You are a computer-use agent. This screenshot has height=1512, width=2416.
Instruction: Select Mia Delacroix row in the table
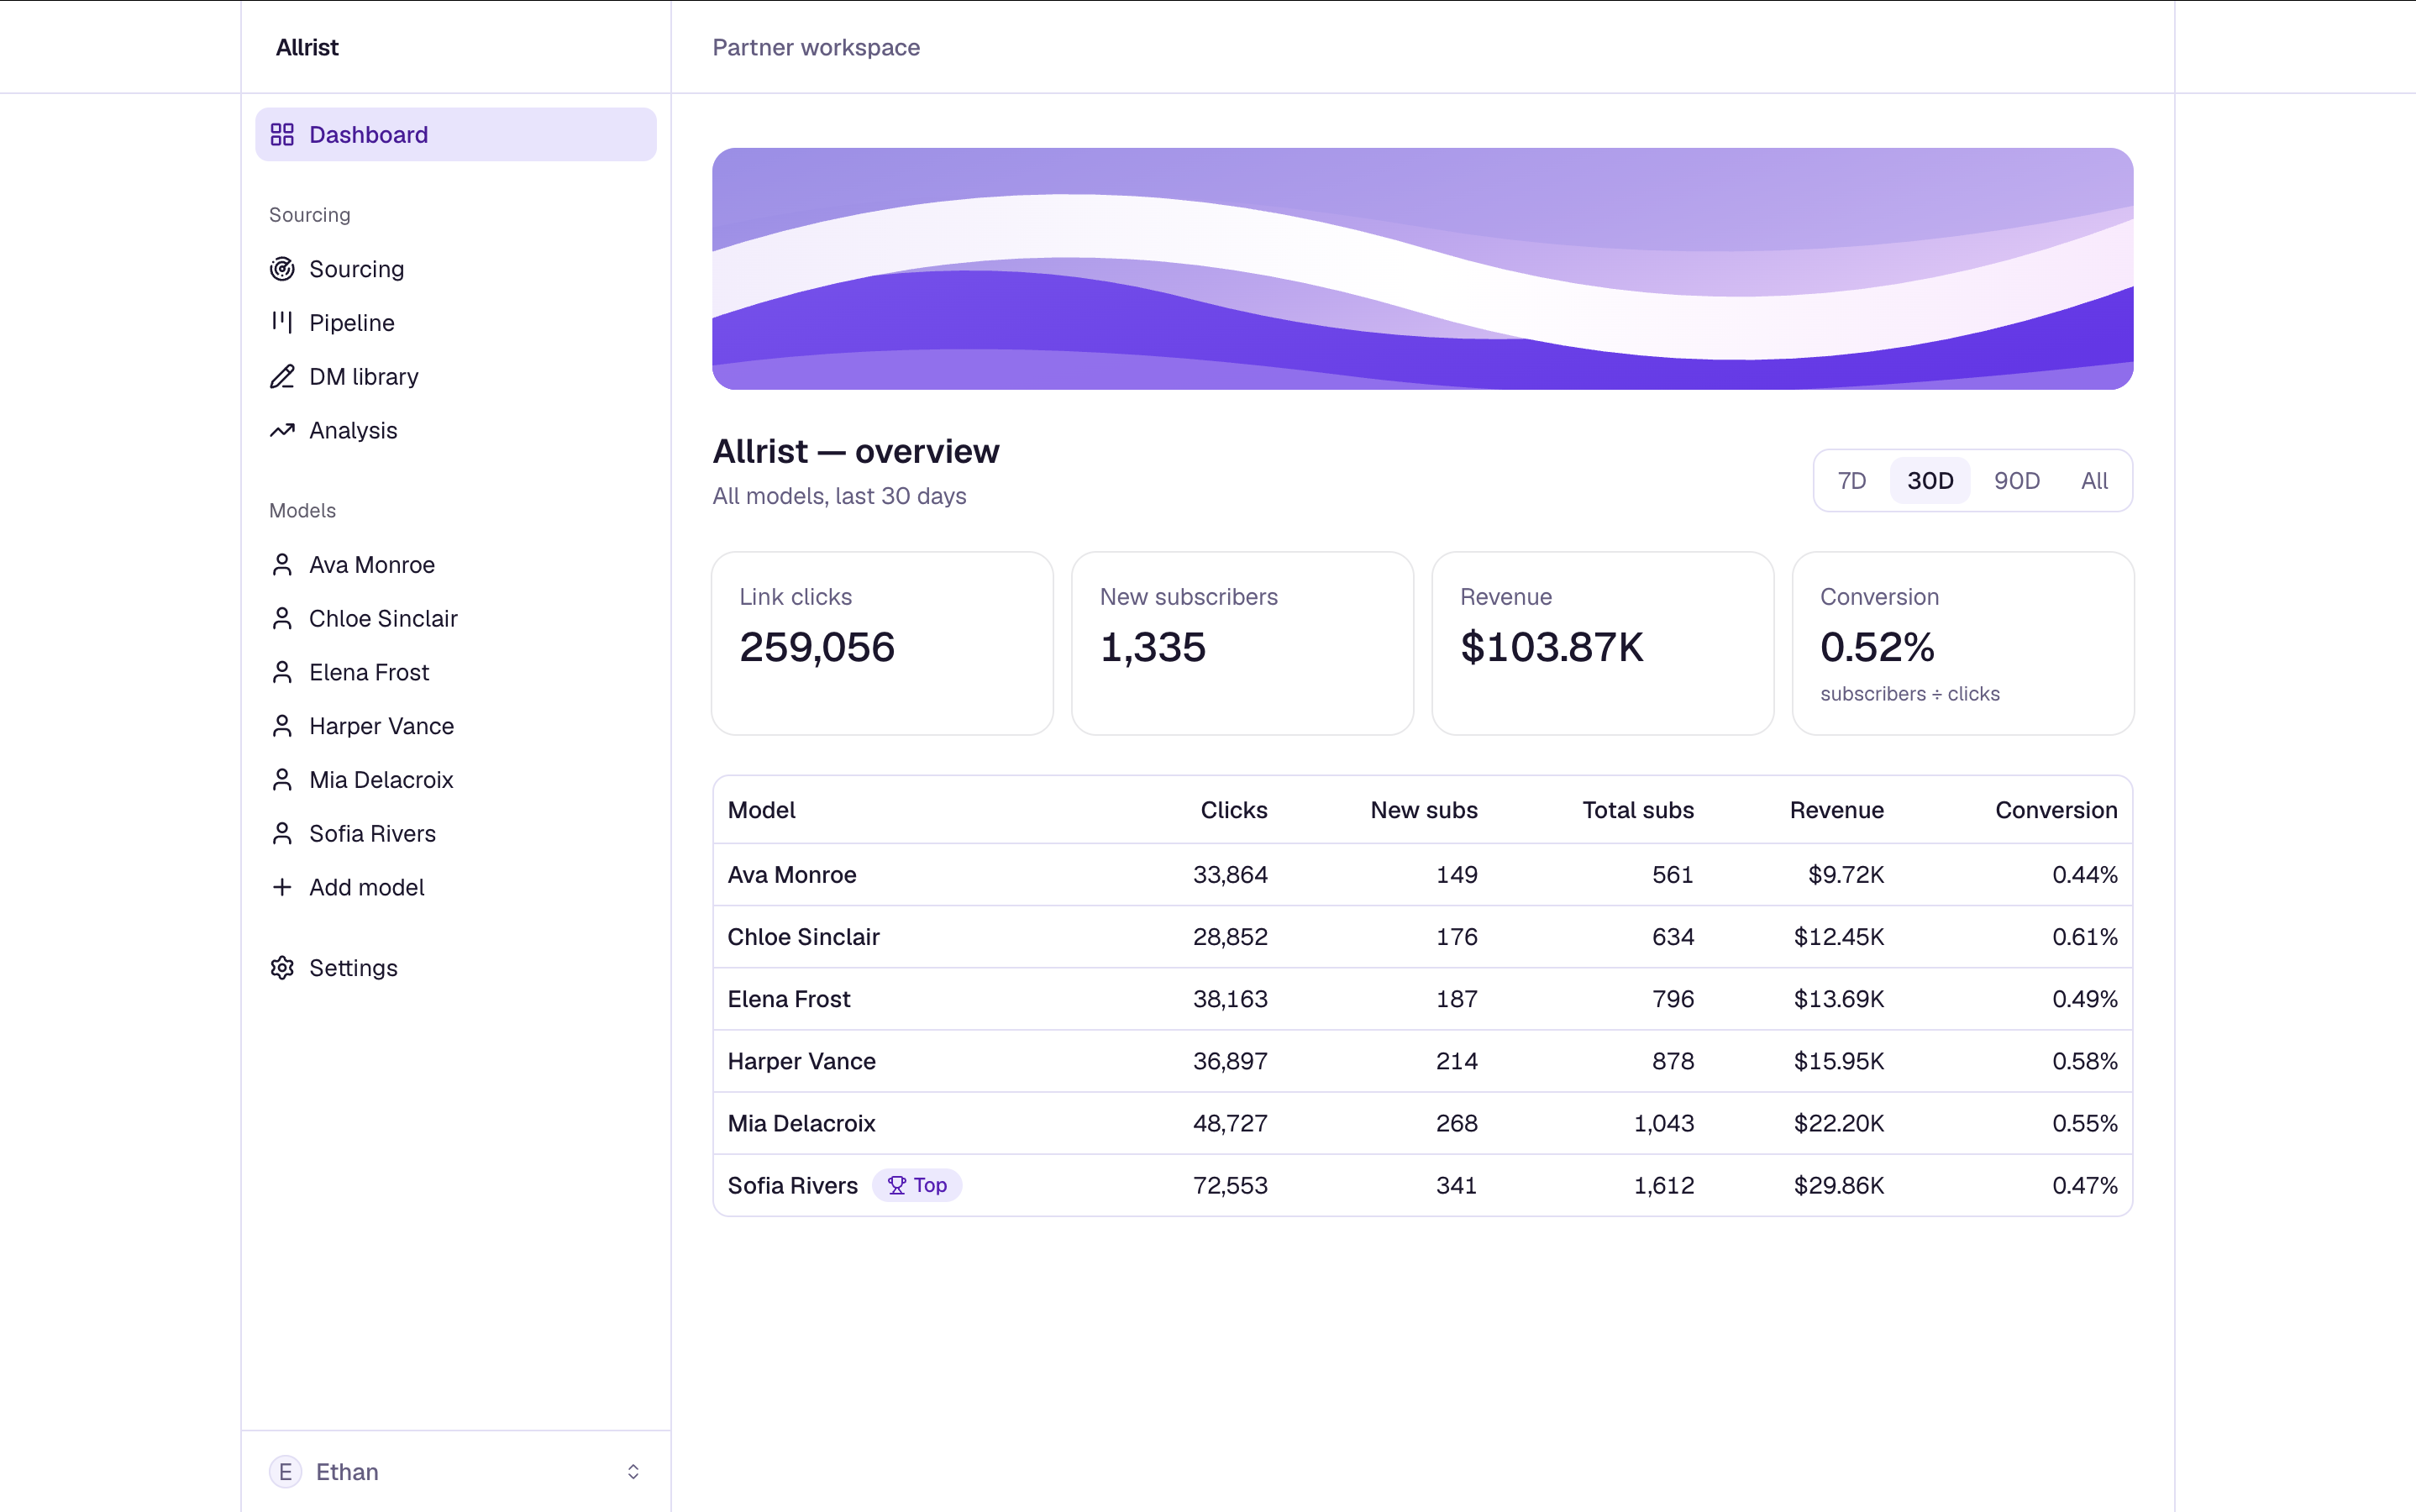pyautogui.click(x=1422, y=1123)
